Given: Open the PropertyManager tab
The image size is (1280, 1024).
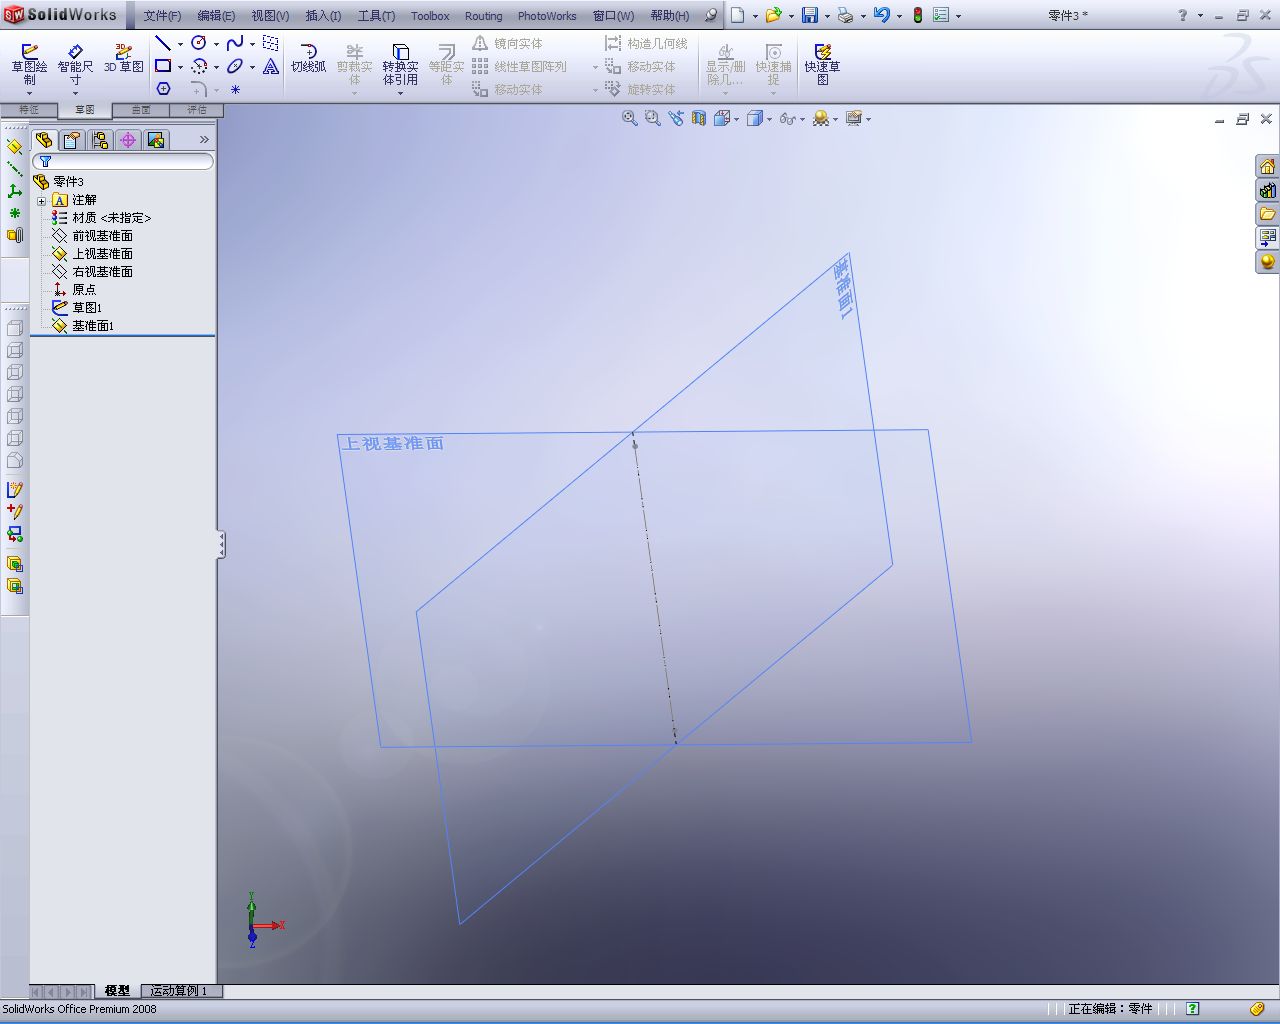Looking at the screenshot, I should (72, 140).
